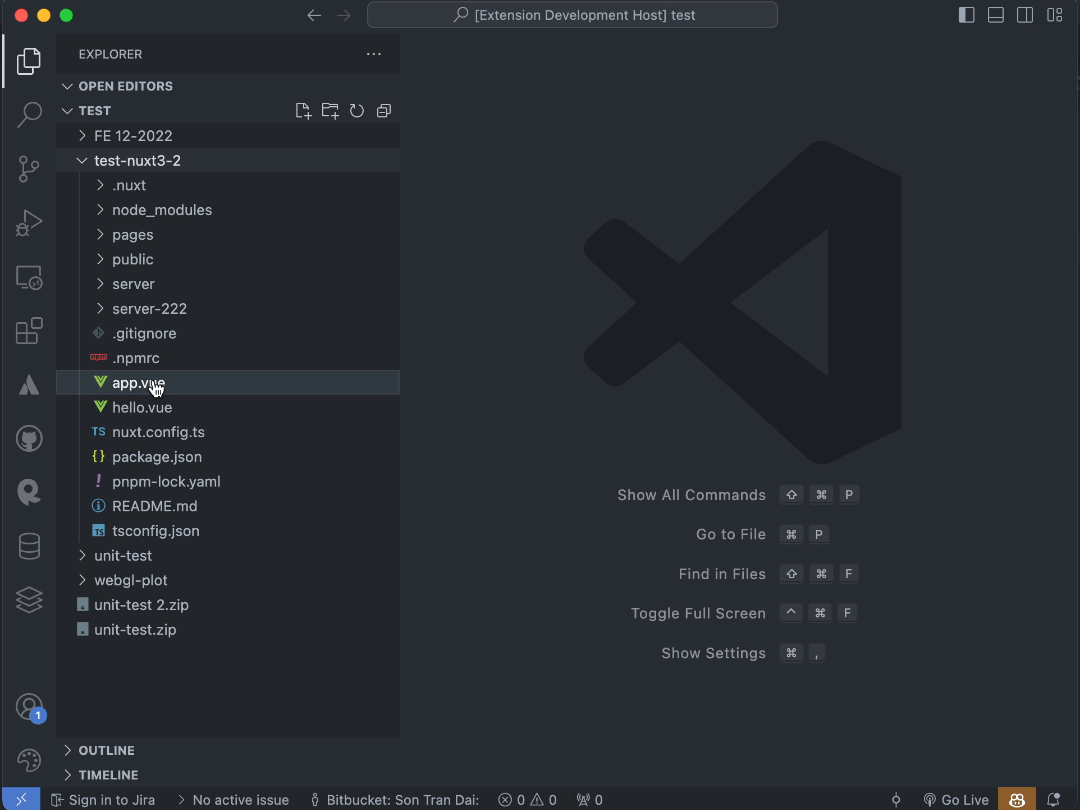Expand the OUTLINE section

pyautogui.click(x=228, y=750)
